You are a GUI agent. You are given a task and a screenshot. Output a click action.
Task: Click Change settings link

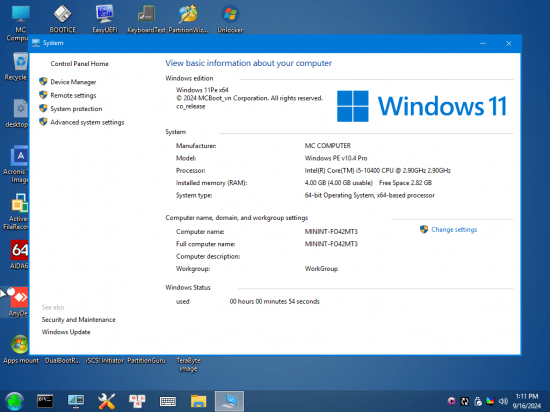(454, 230)
